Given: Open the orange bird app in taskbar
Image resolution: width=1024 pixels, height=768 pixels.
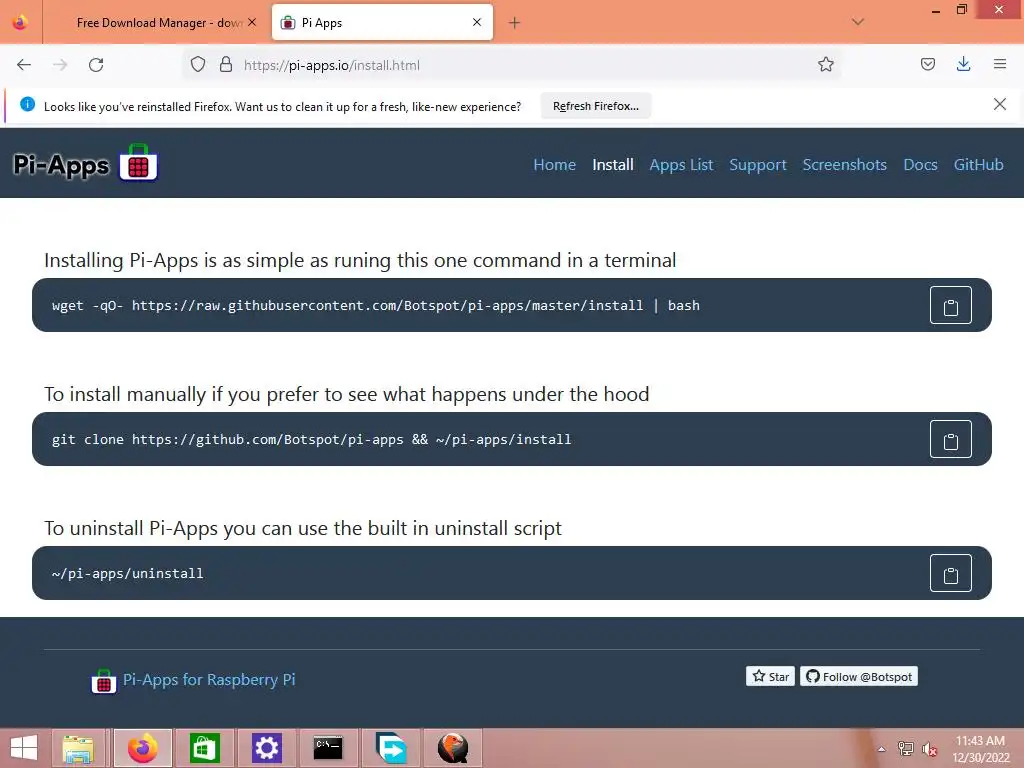Looking at the screenshot, I should click(x=453, y=748).
